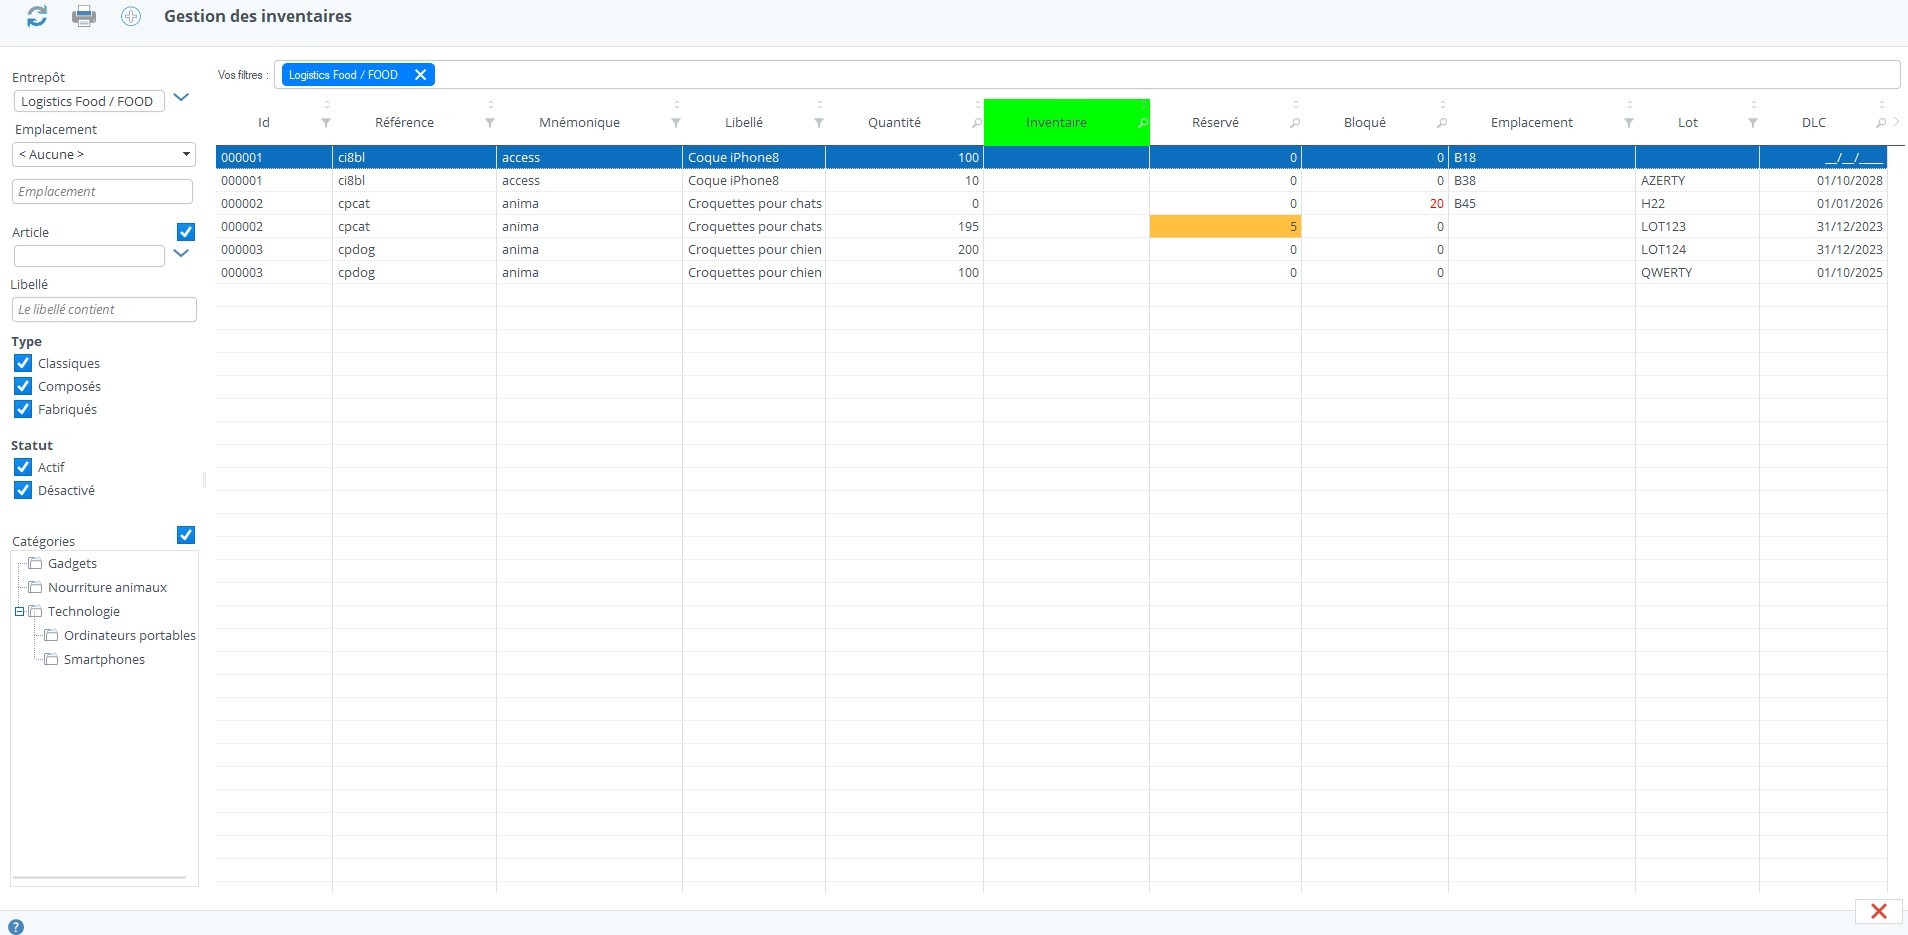Open the Emplacement selection dropdown
Viewport: 1908px width, 935px height.
tap(184, 154)
